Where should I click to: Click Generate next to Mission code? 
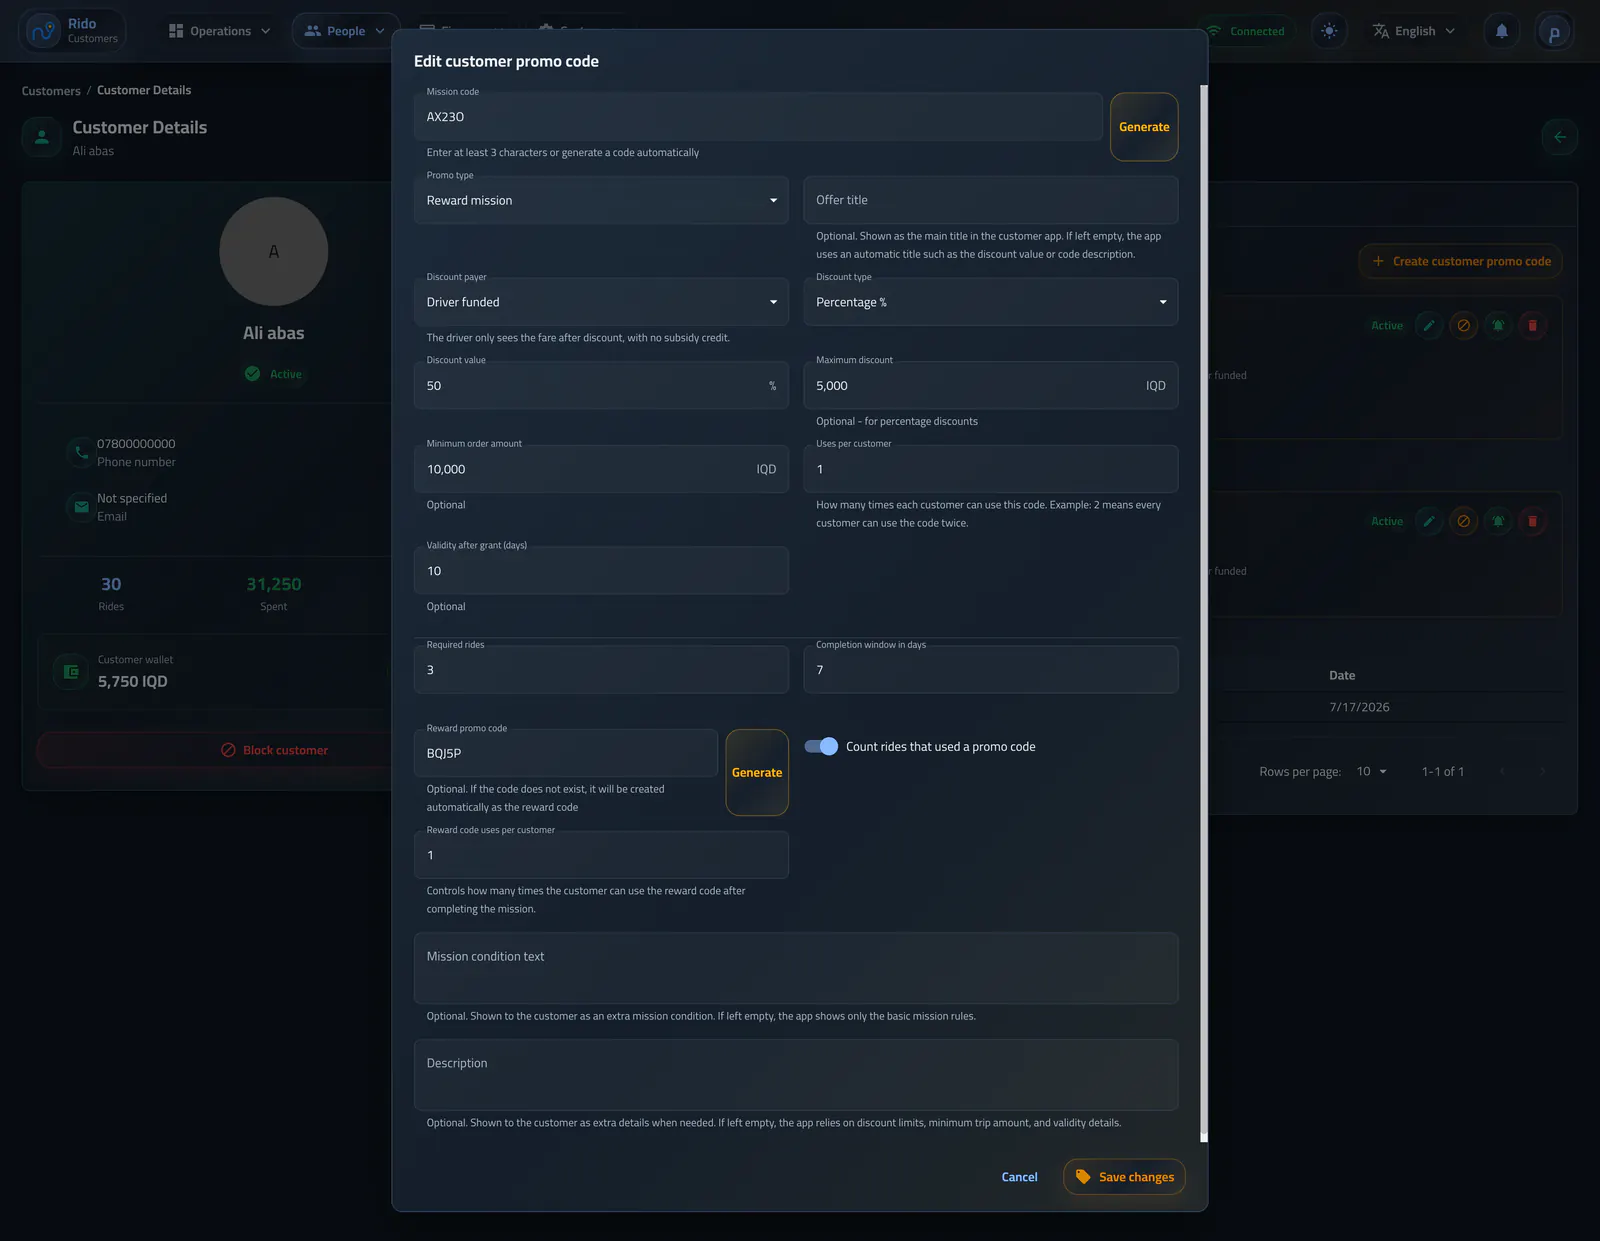[1144, 127]
